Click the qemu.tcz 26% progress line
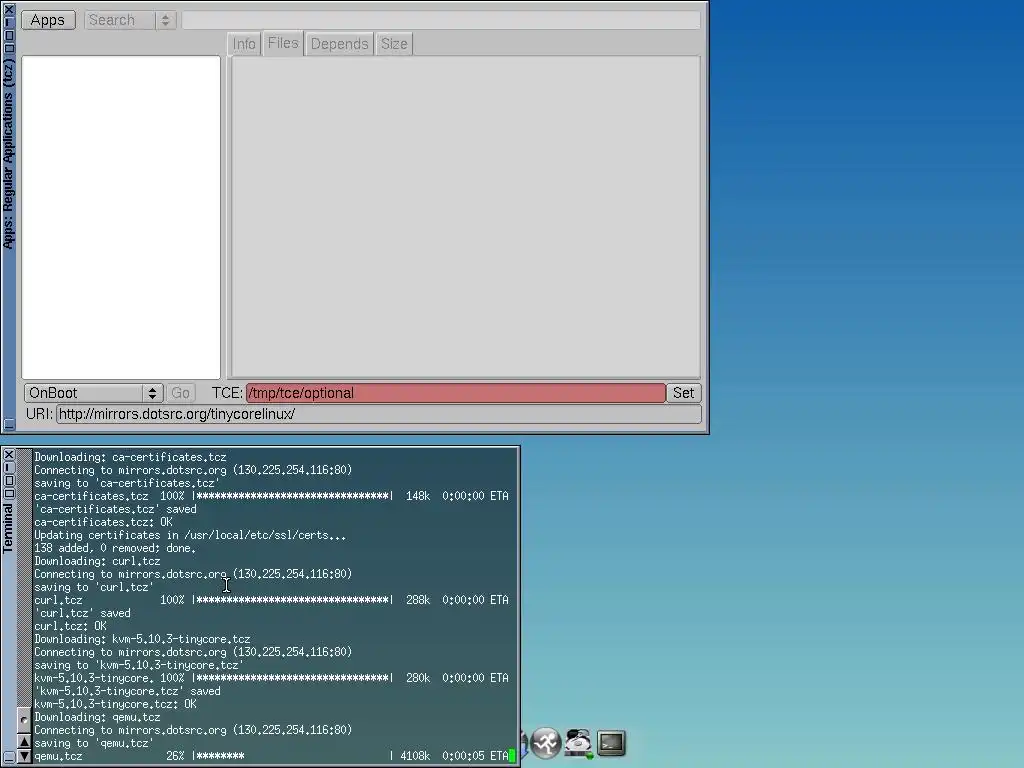This screenshot has height=768, width=1024. click(x=271, y=756)
